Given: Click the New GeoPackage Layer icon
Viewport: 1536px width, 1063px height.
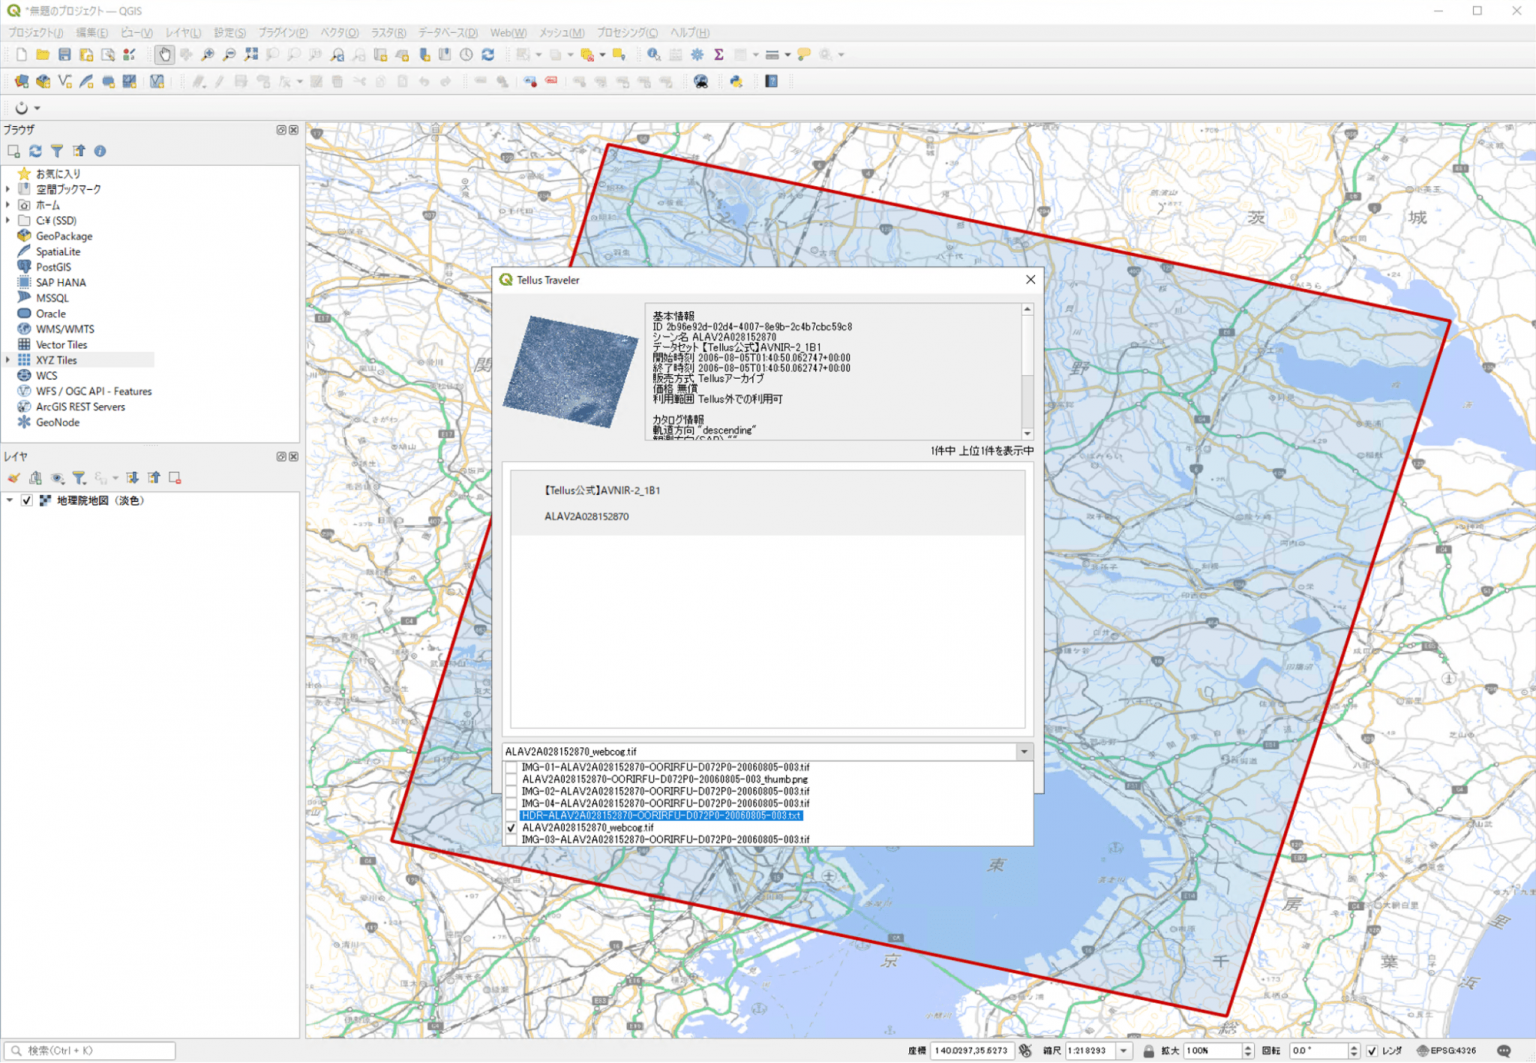Looking at the screenshot, I should 43,82.
